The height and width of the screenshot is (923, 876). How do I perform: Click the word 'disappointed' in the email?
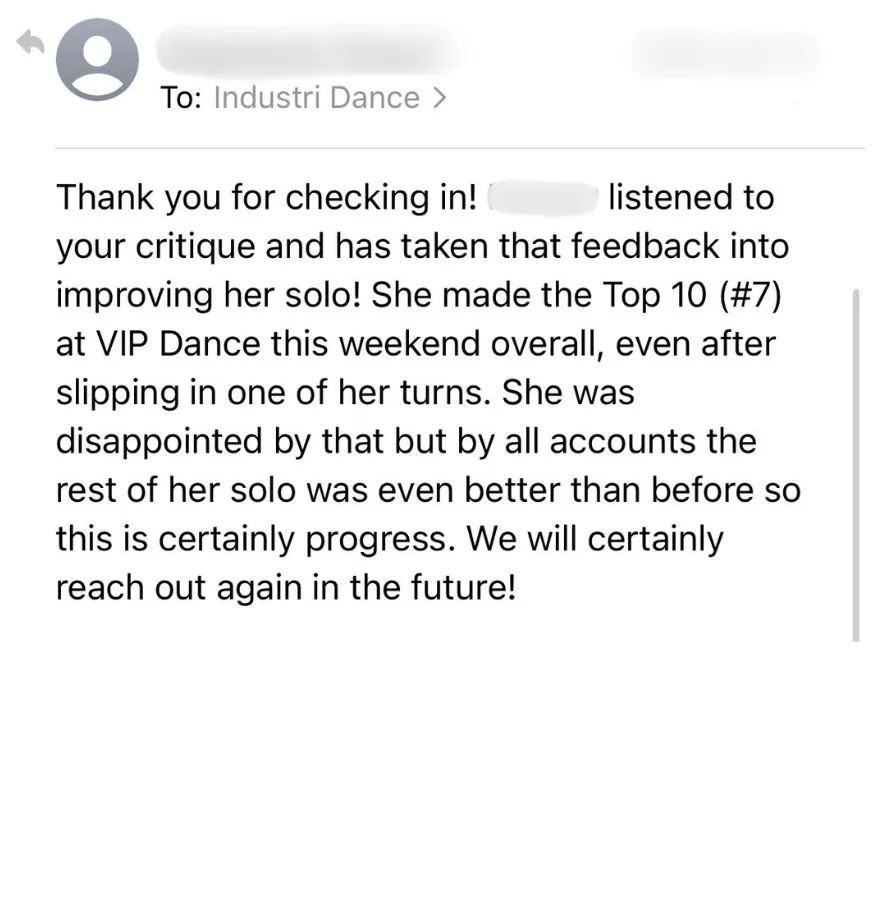coord(159,441)
